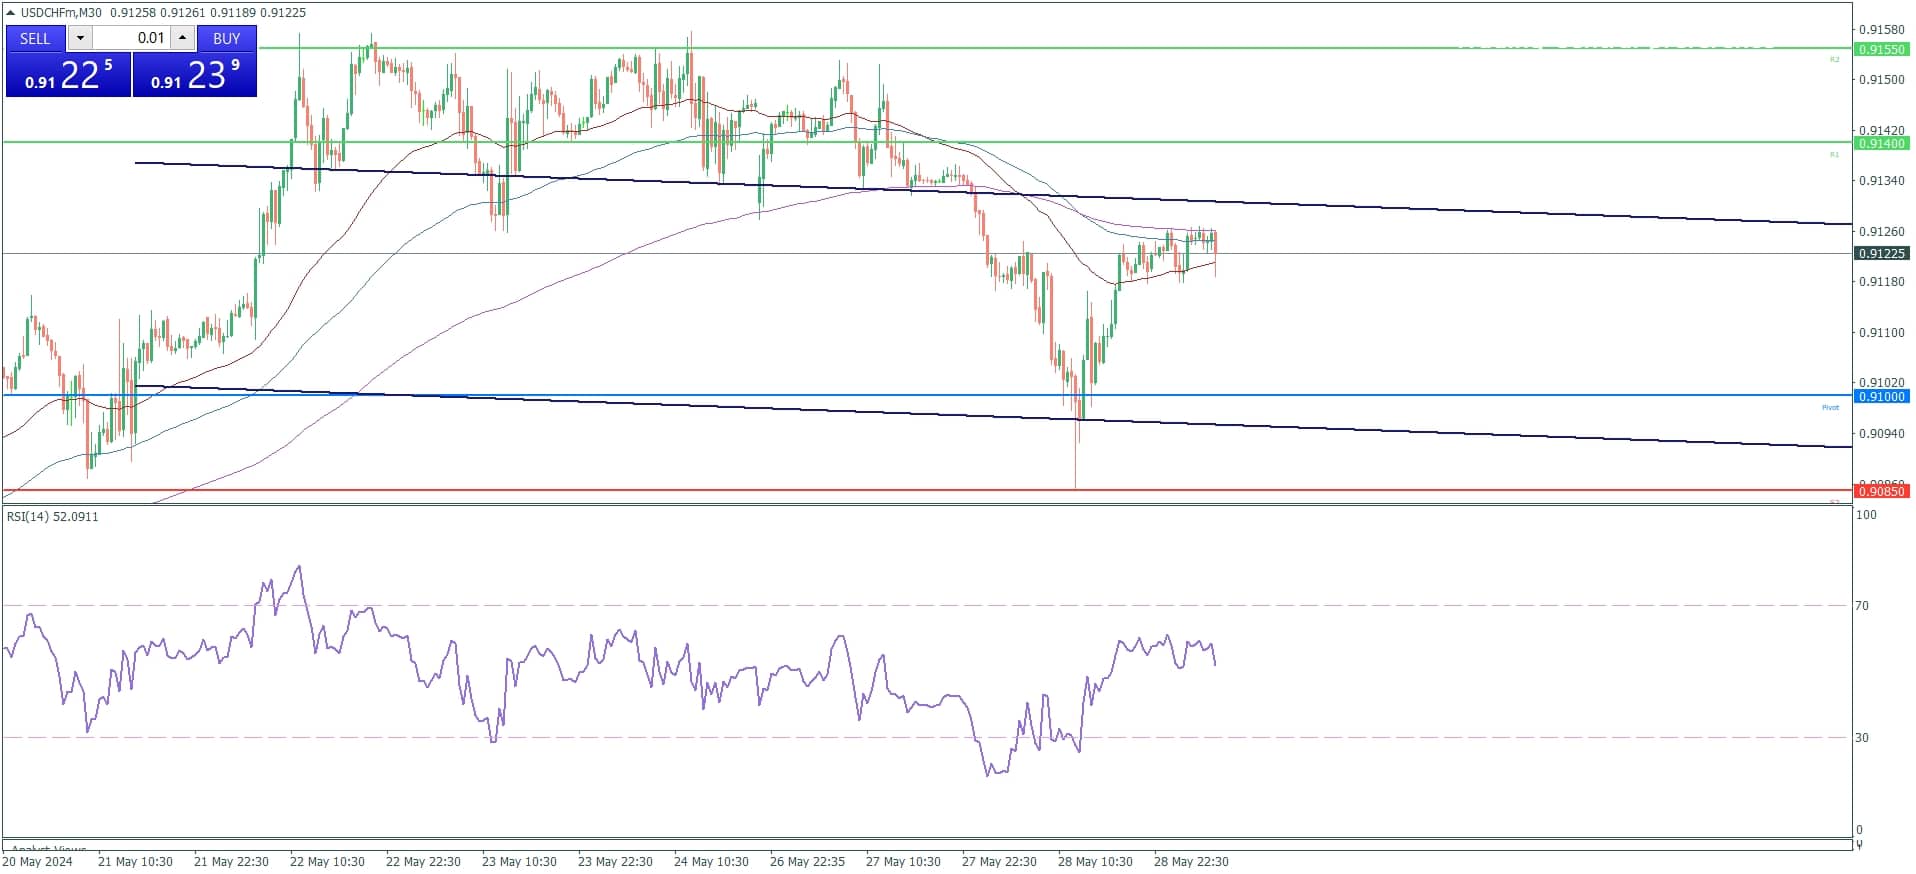Decrease lot volume with down arrow

click(x=80, y=38)
